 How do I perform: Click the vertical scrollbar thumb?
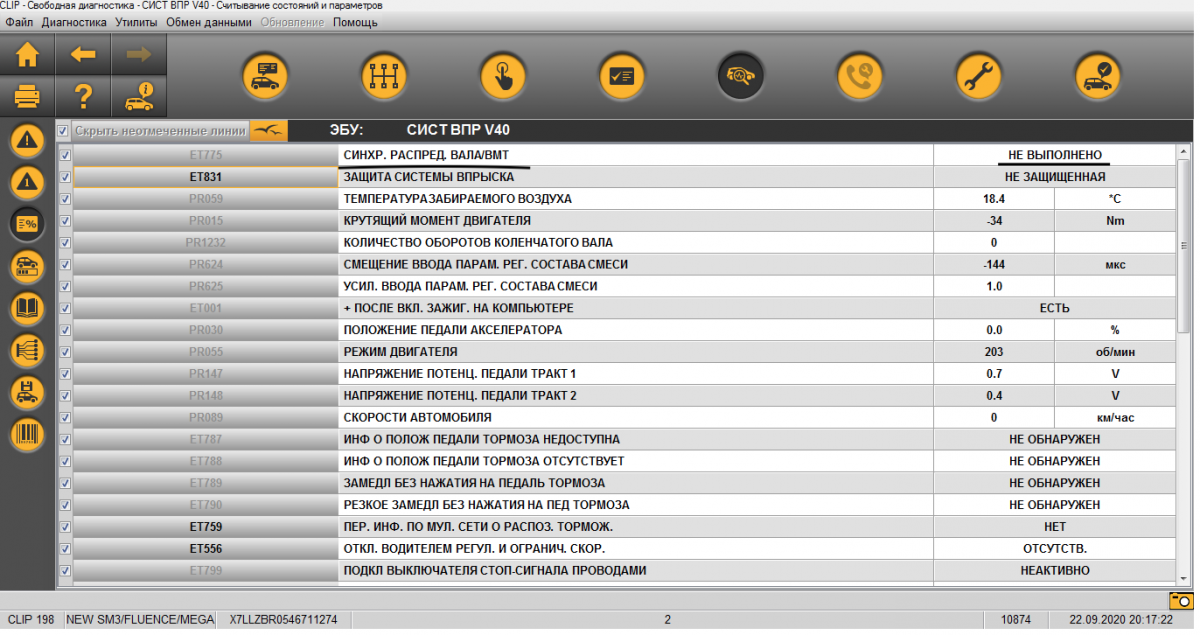1184,247
